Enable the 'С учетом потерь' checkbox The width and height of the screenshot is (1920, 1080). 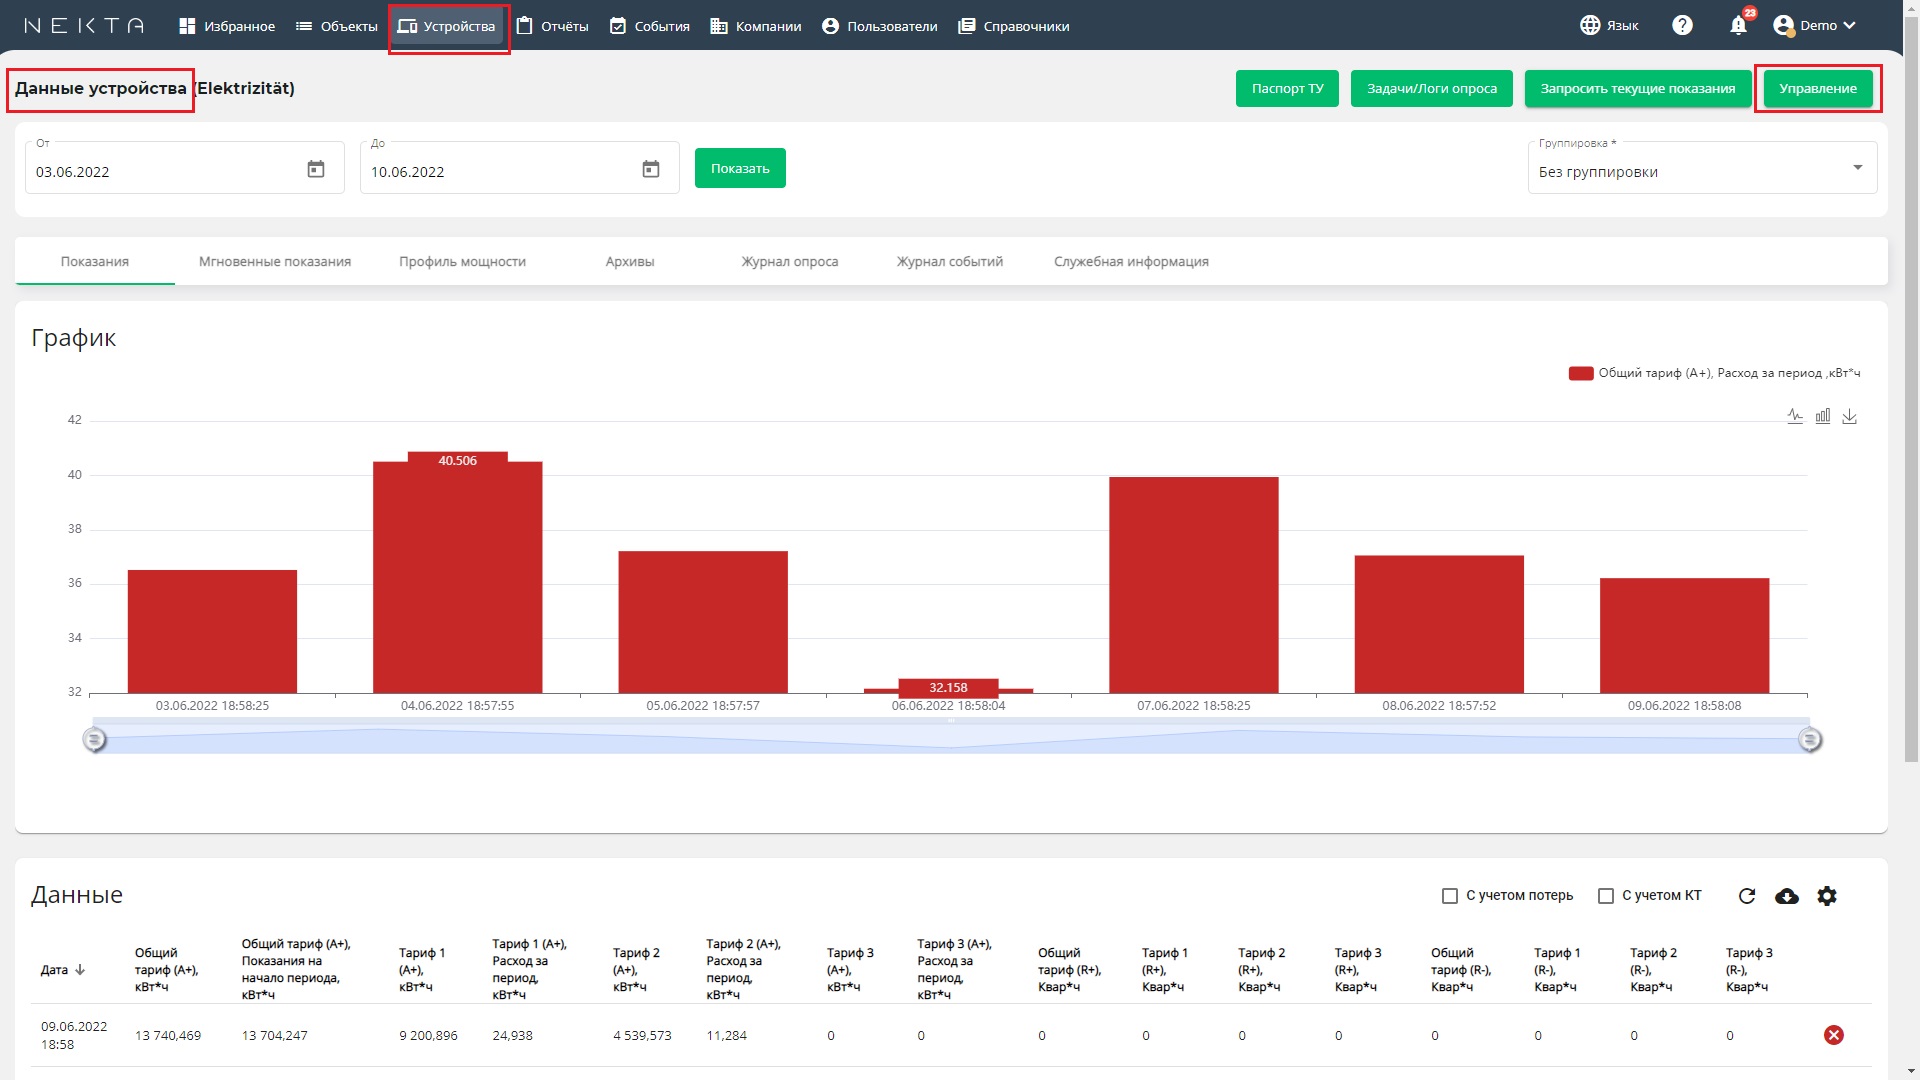pos(1450,896)
